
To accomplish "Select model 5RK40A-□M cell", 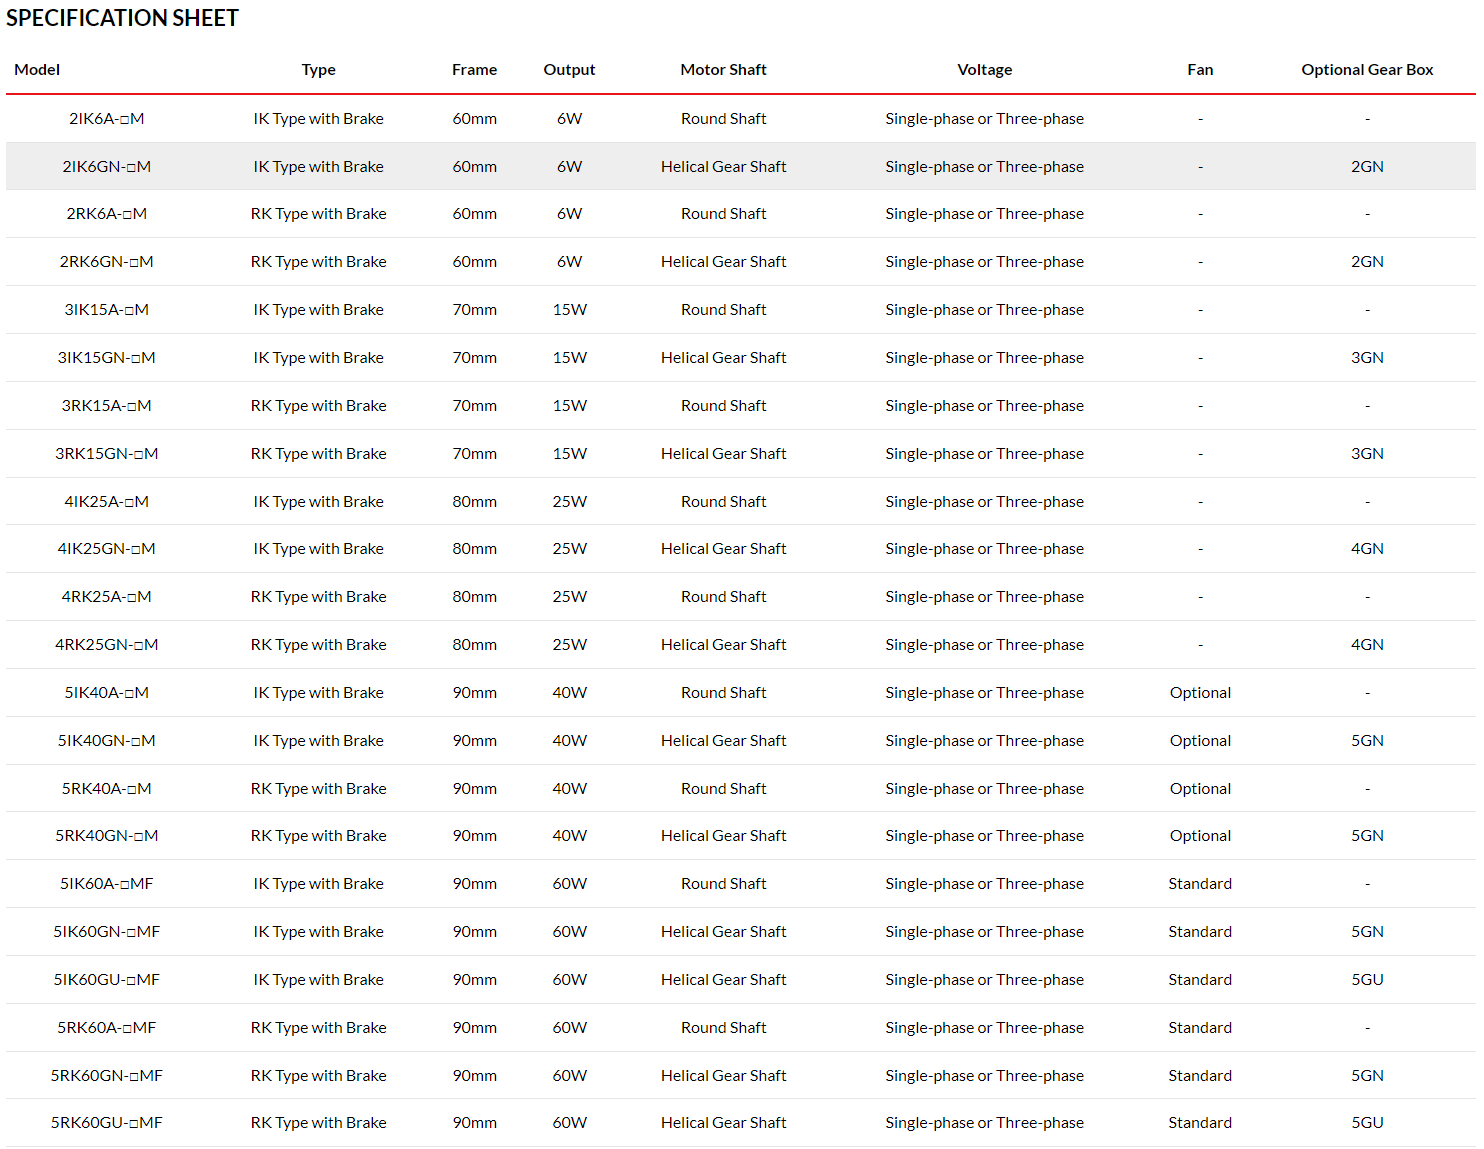I will 107,789.
